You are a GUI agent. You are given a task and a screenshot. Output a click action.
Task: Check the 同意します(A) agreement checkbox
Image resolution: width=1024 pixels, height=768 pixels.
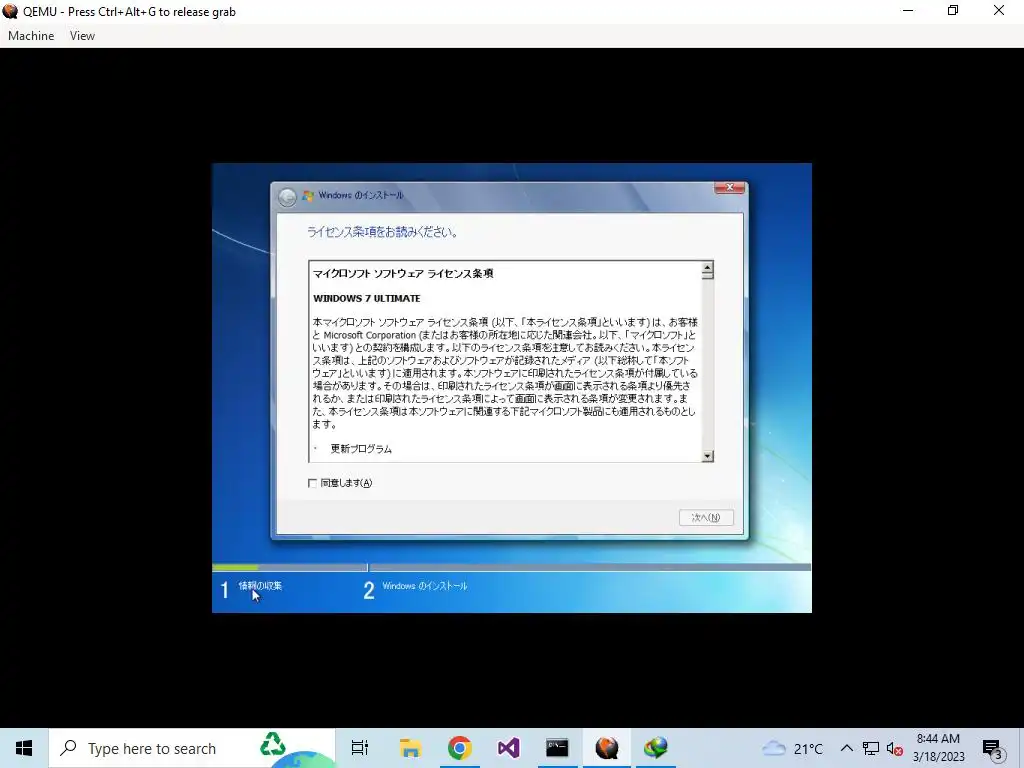coord(312,483)
